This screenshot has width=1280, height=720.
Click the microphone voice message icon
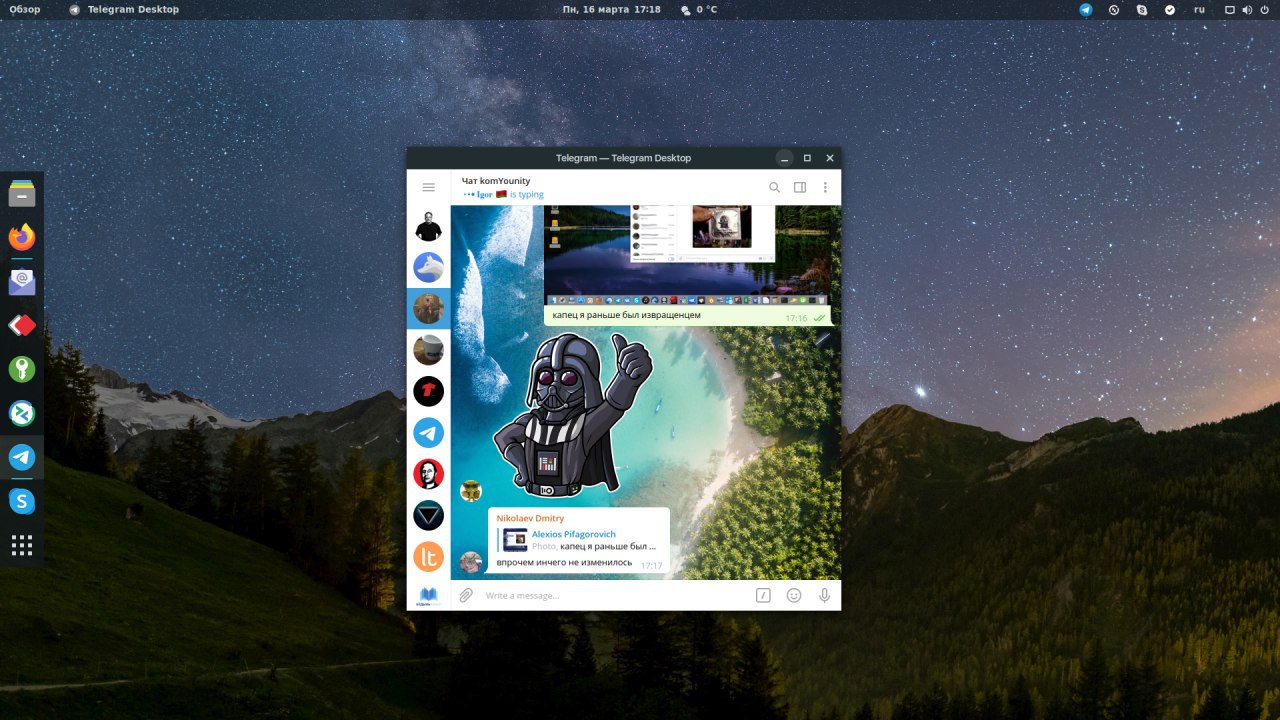(825, 595)
